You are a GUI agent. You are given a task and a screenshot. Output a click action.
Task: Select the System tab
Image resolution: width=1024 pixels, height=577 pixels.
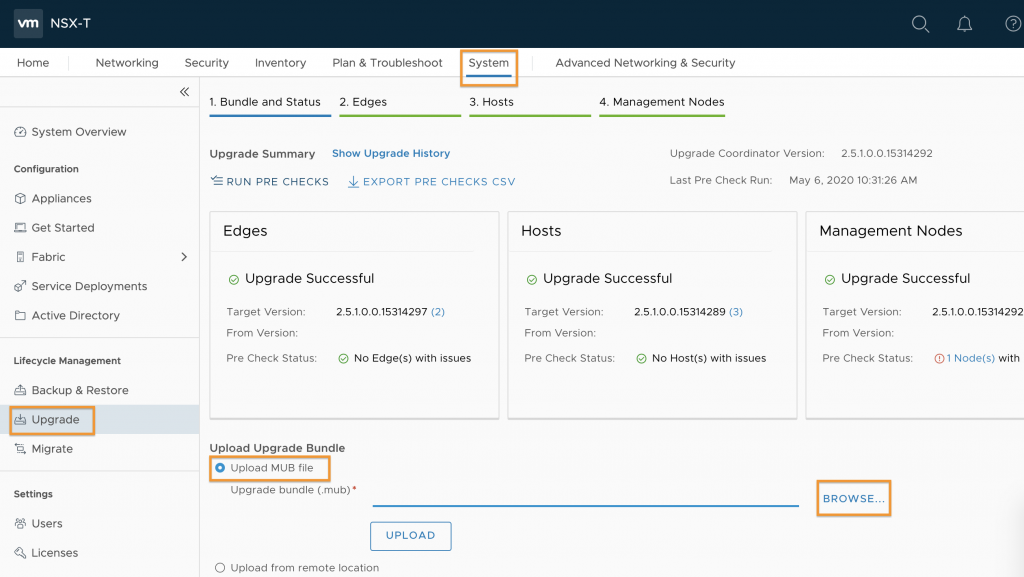(488, 63)
